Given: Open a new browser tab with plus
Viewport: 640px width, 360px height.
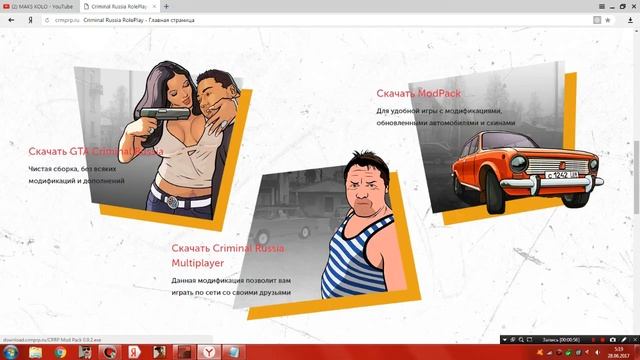Looking at the screenshot, I should (166, 7).
